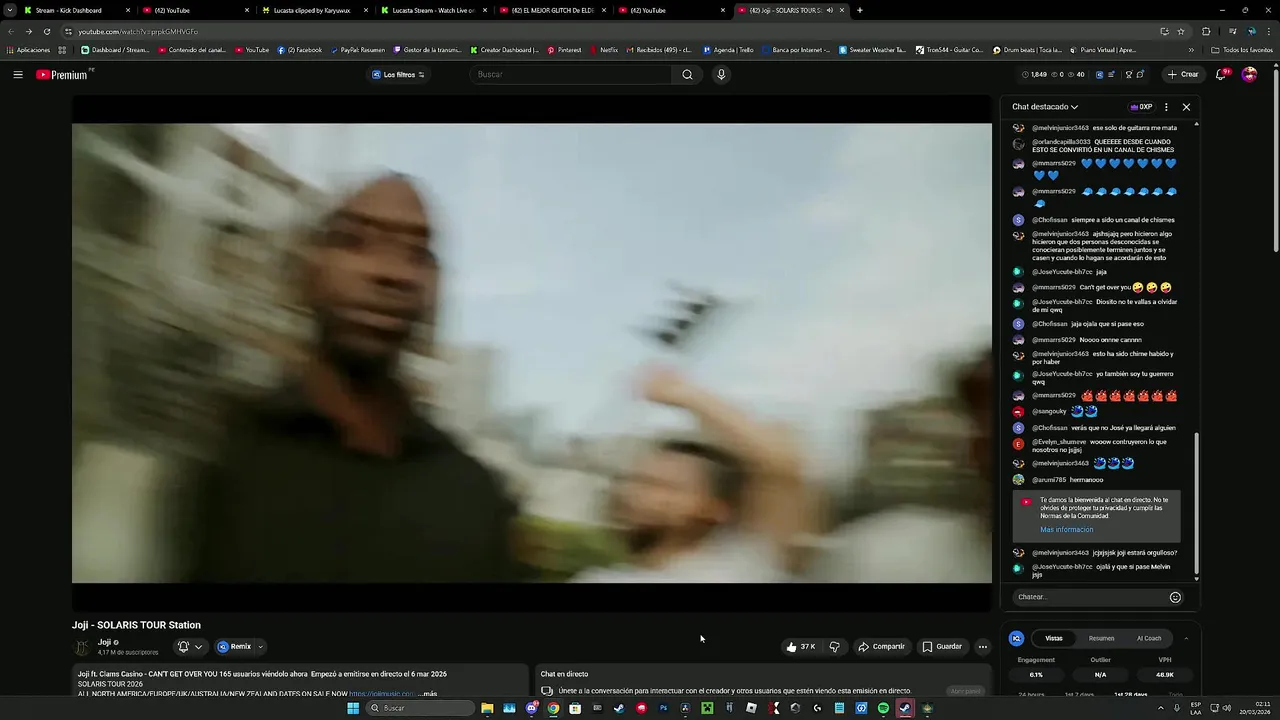This screenshot has height=720, width=1280.
Task: Open Photoshop from Windows taskbar
Action: coord(663,708)
